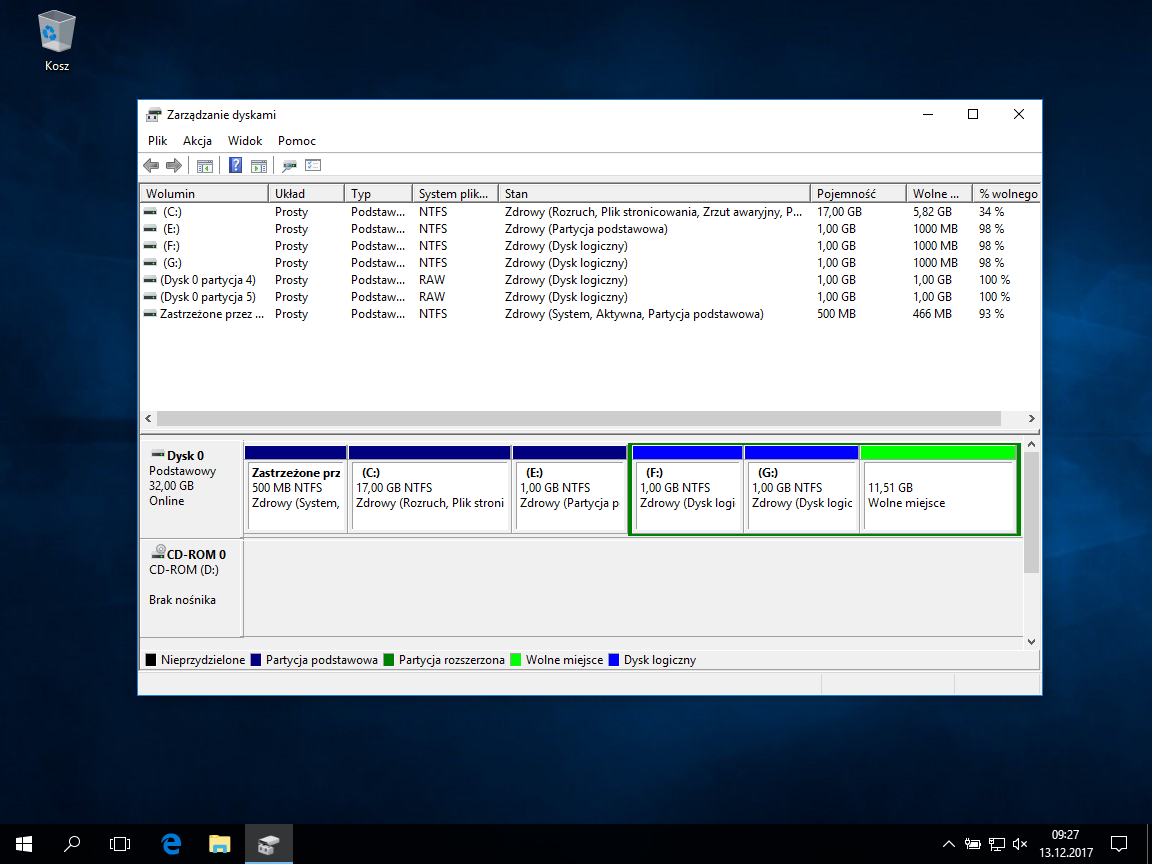Click the '5,82 GB' free space cell
Viewport: 1152px width, 864px height.
tap(932, 212)
